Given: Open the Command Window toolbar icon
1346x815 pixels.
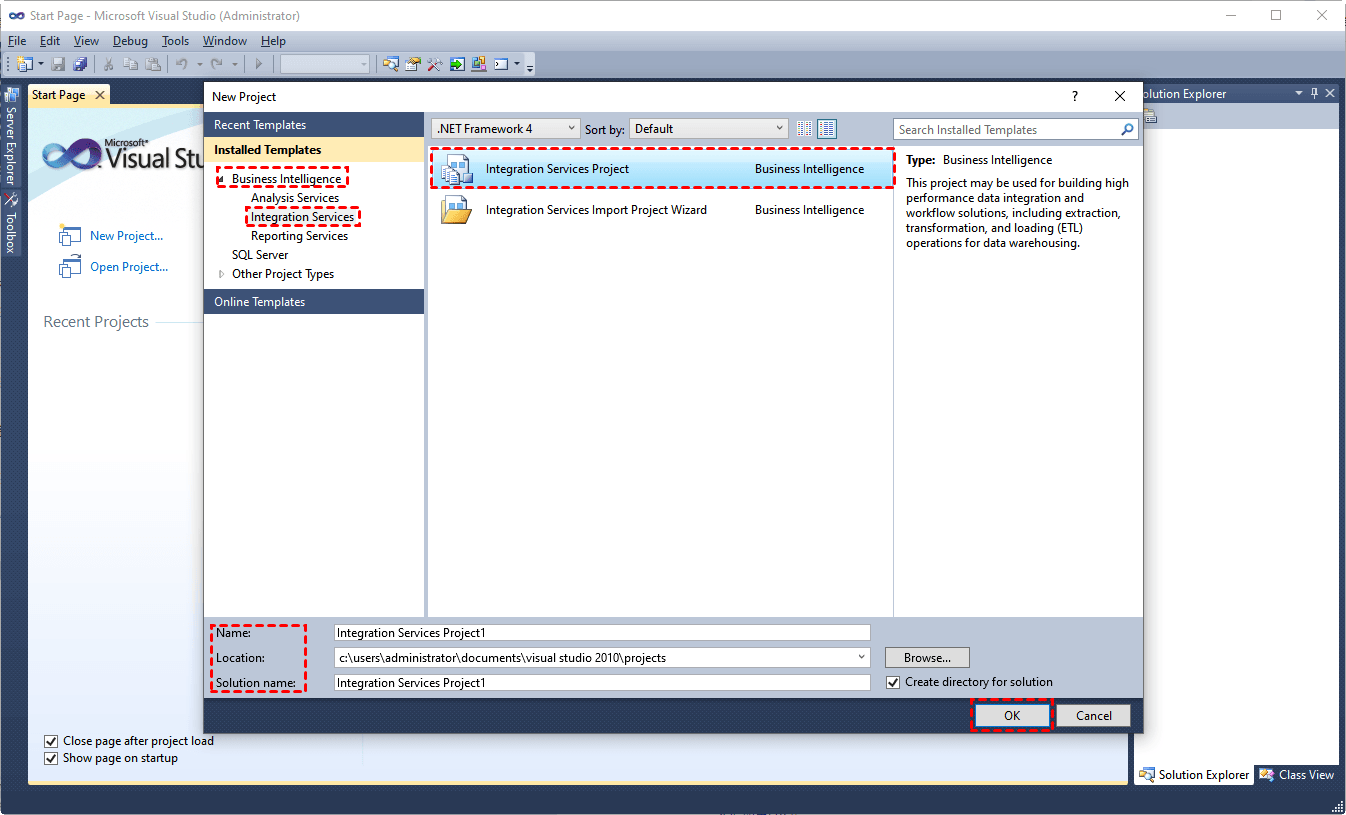Looking at the screenshot, I should [x=501, y=64].
